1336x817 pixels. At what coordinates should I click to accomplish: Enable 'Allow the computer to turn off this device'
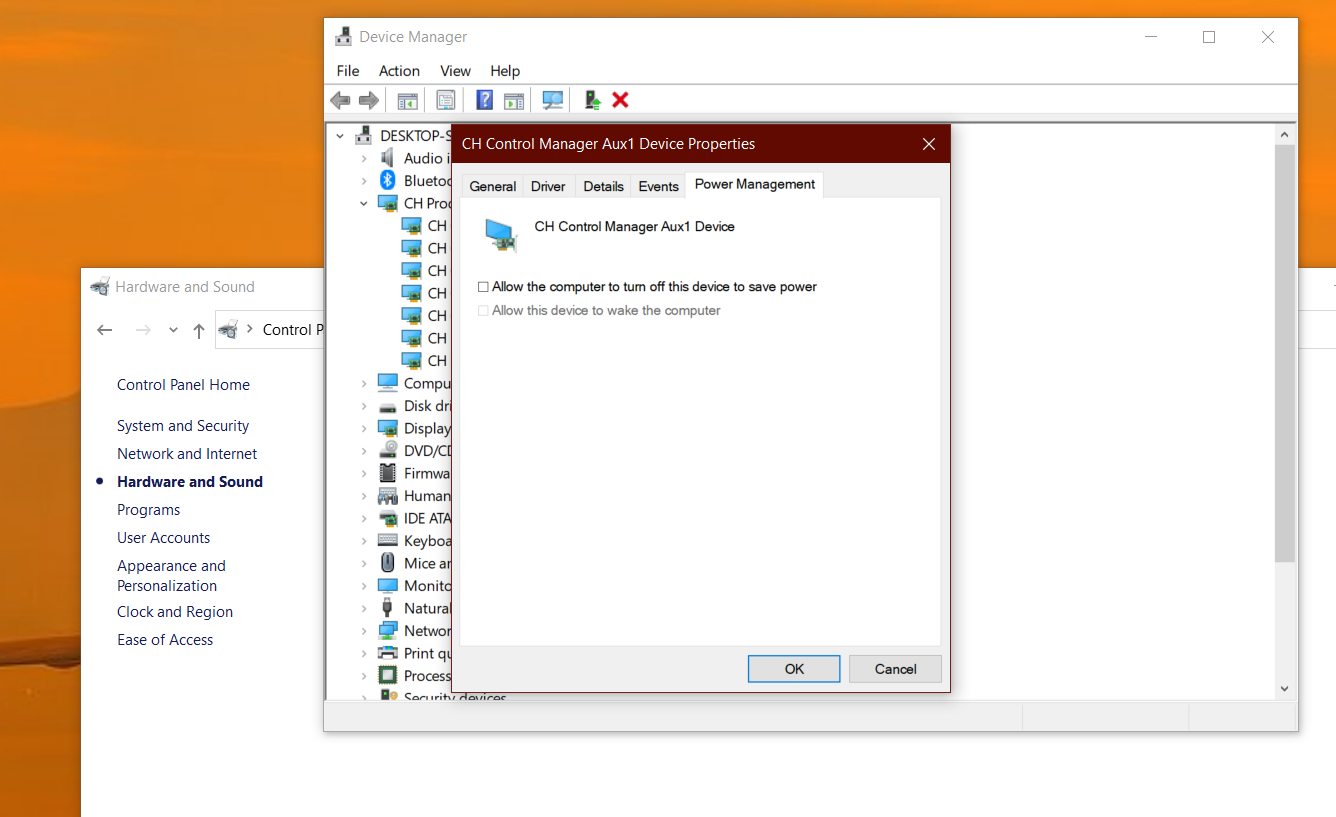[483, 287]
